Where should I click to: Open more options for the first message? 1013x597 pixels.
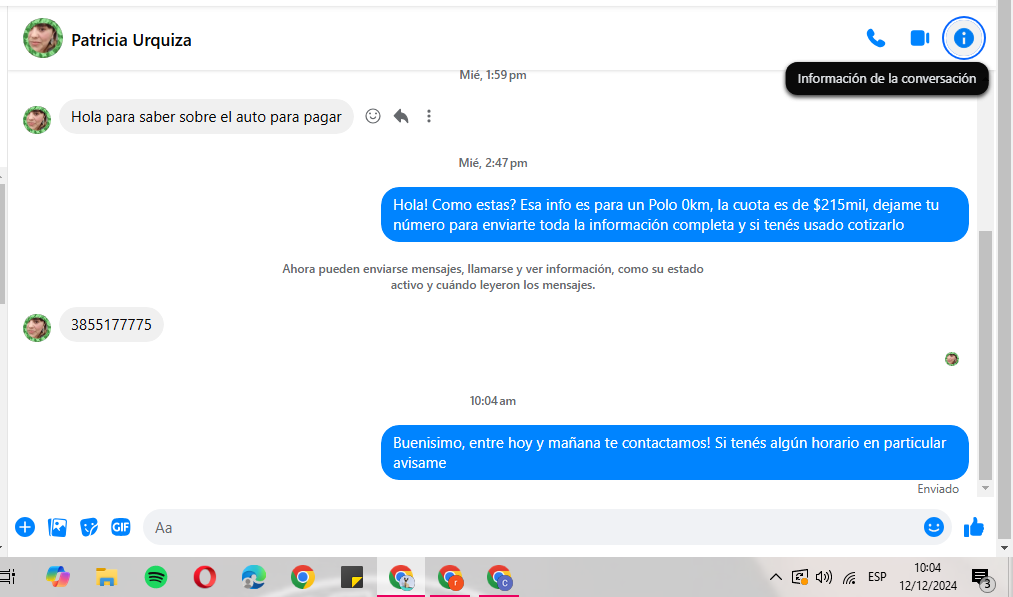pos(429,116)
